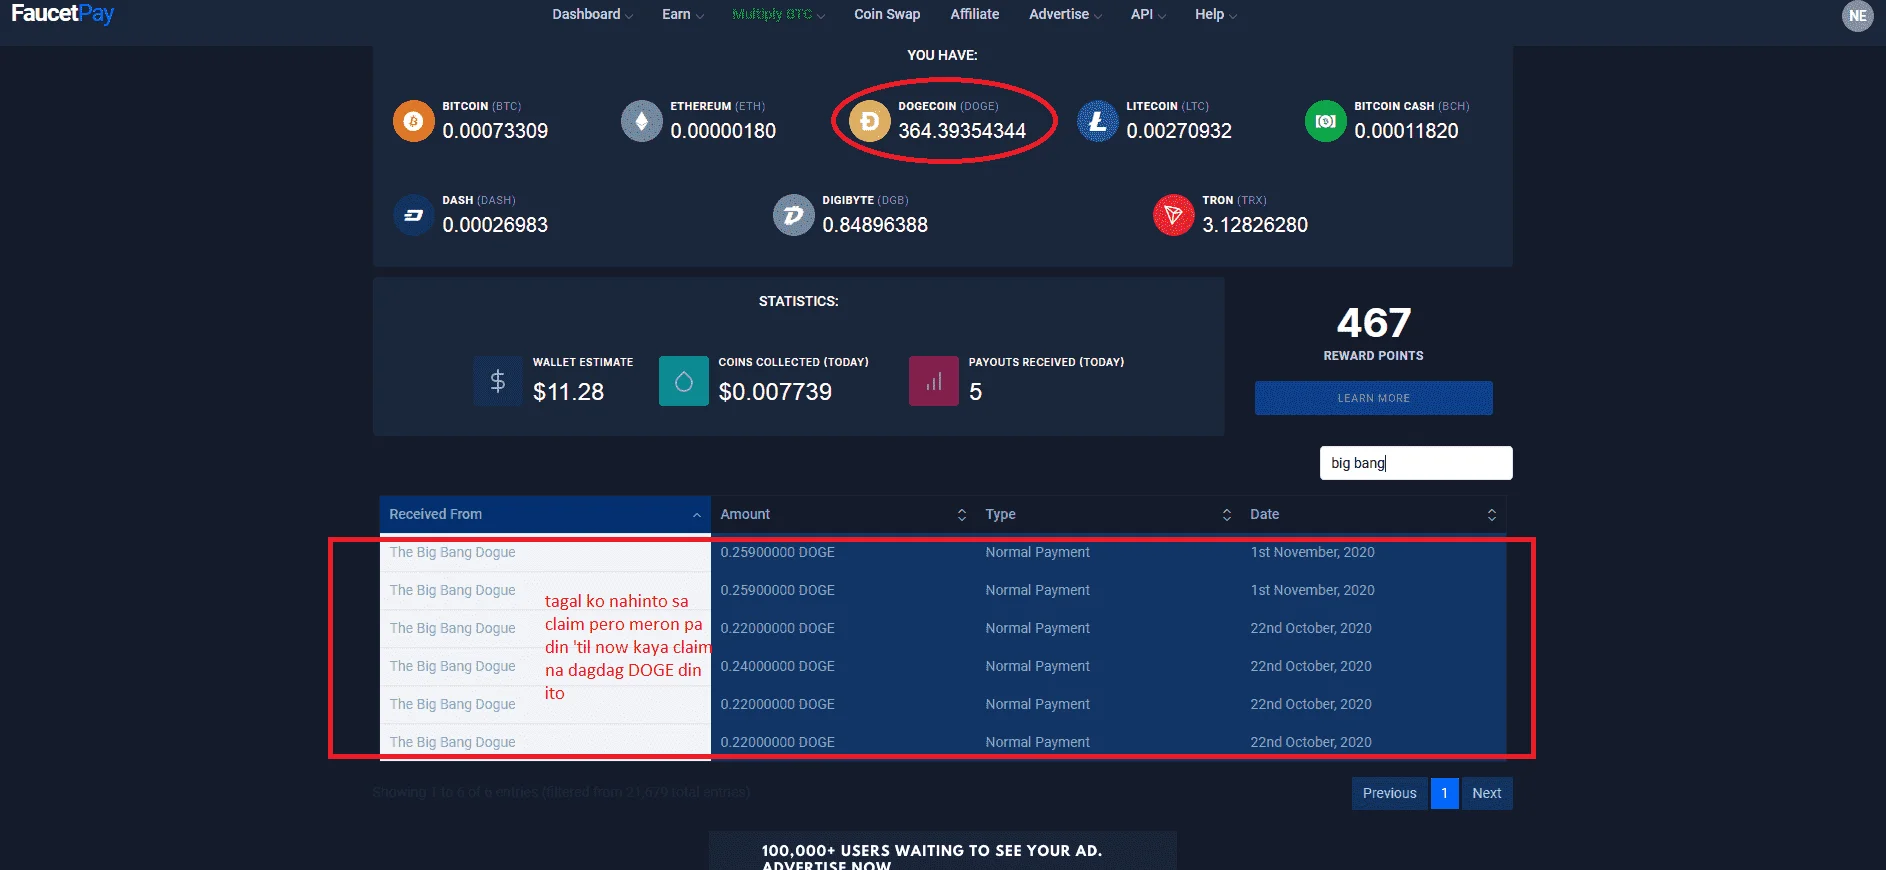Expand the Help menu
Viewport: 1886px width, 870px height.
coord(1215,14)
